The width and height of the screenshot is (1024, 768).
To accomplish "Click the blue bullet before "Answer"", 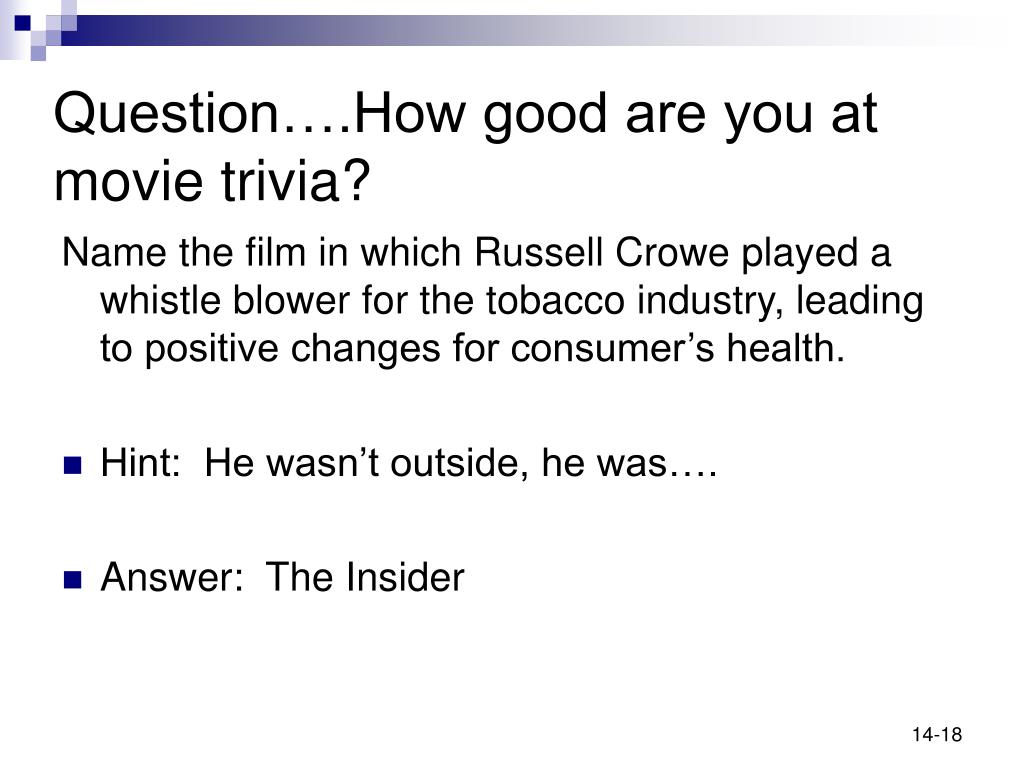I will (x=72, y=580).
